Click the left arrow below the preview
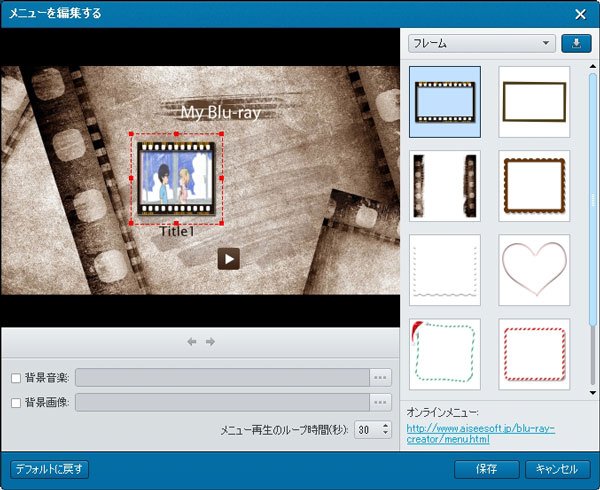 click(192, 342)
